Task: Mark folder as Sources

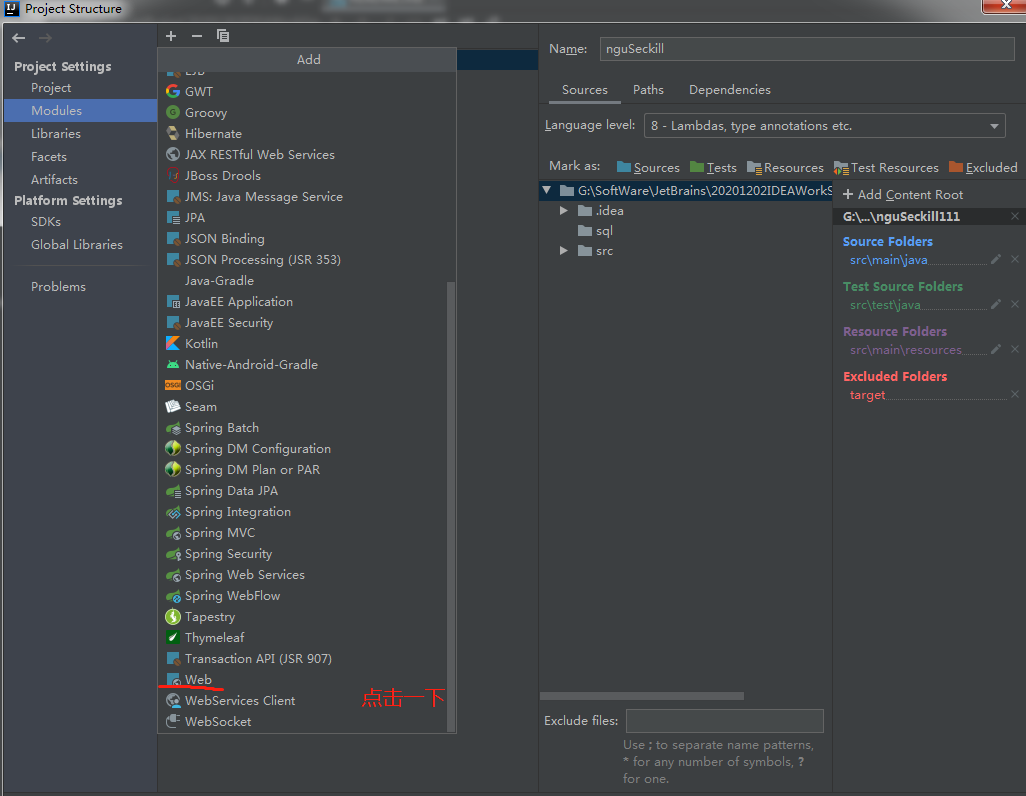Action: (648, 168)
